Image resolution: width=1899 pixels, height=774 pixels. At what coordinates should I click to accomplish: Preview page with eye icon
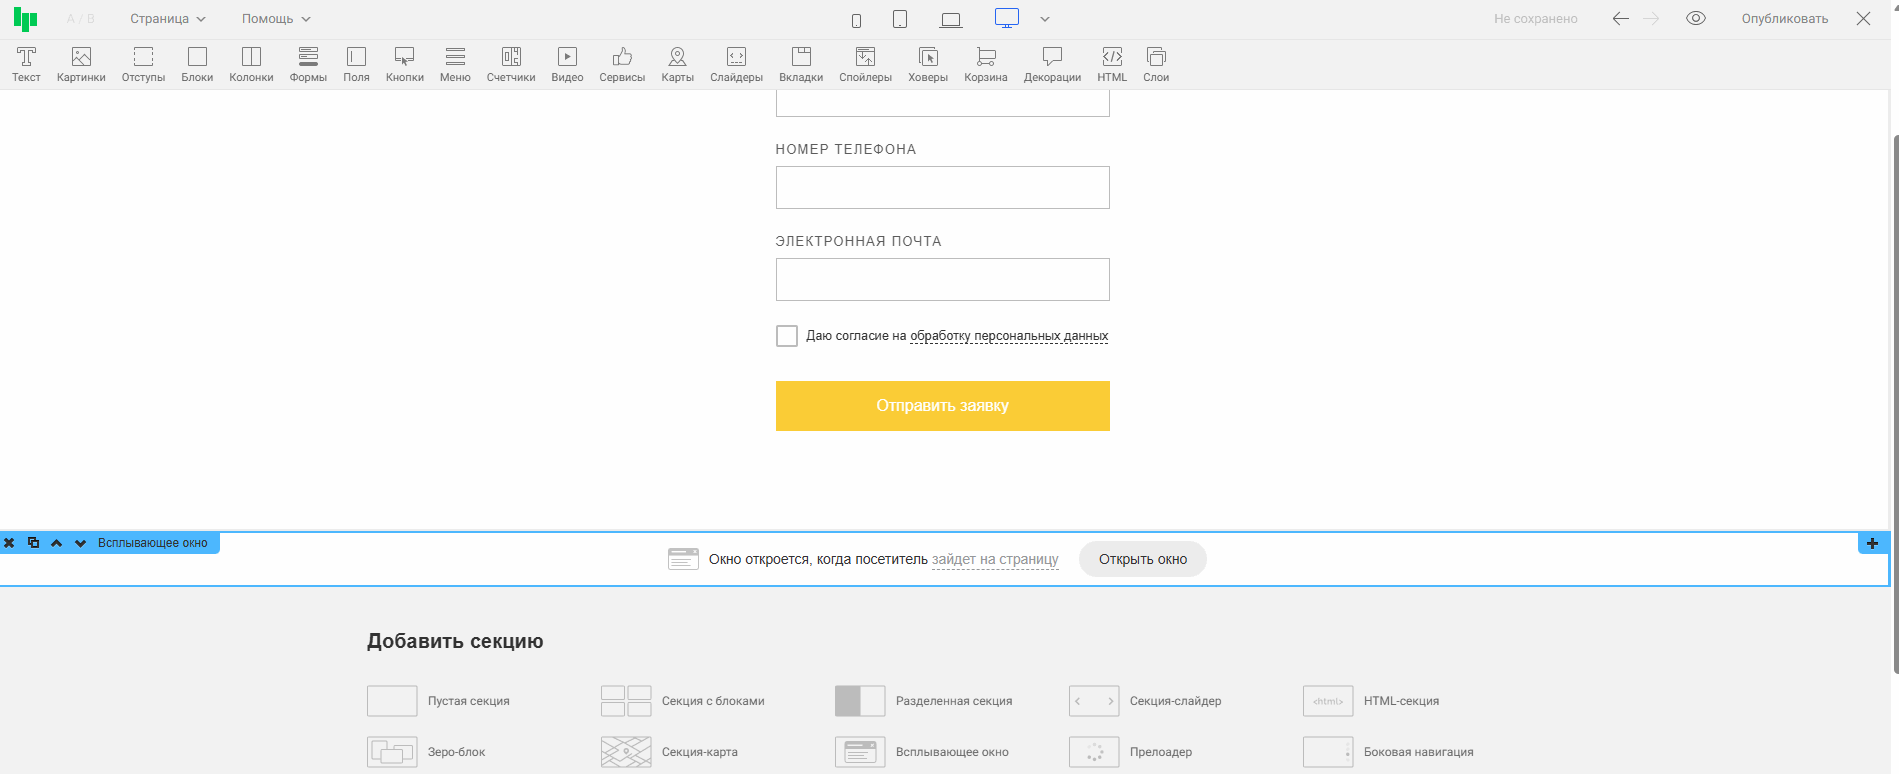coord(1696,18)
